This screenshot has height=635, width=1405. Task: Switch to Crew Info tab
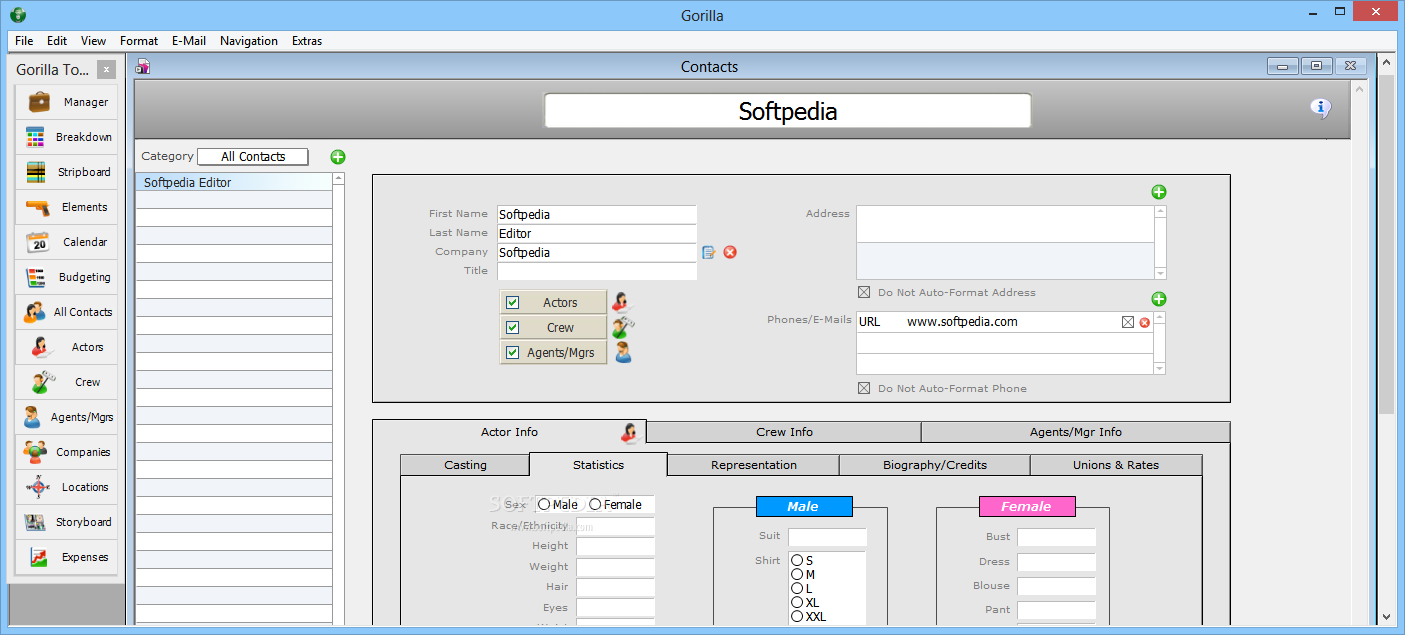[x=784, y=432]
